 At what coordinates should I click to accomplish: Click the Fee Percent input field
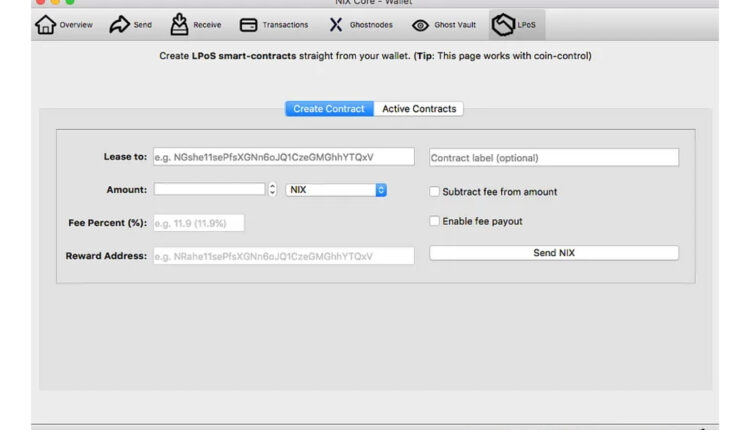tap(198, 223)
